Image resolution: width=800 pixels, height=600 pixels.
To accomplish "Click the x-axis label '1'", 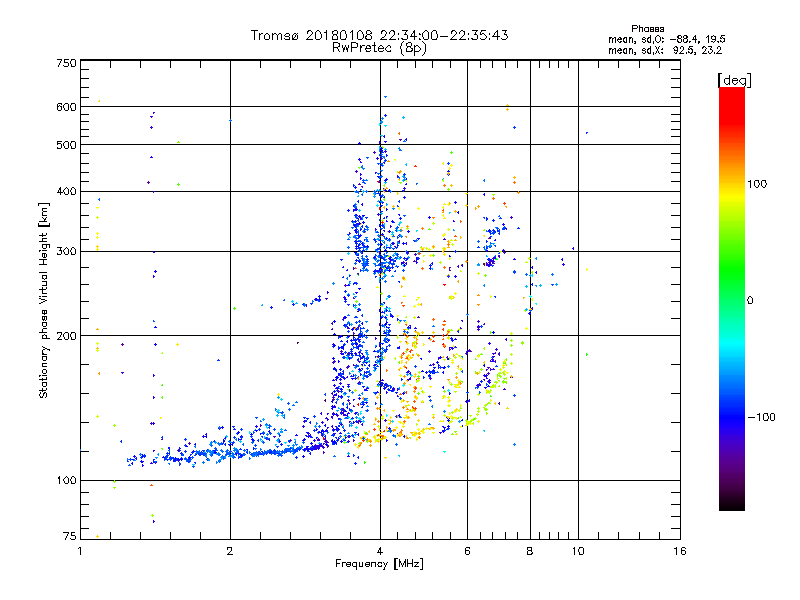I will point(80,551).
